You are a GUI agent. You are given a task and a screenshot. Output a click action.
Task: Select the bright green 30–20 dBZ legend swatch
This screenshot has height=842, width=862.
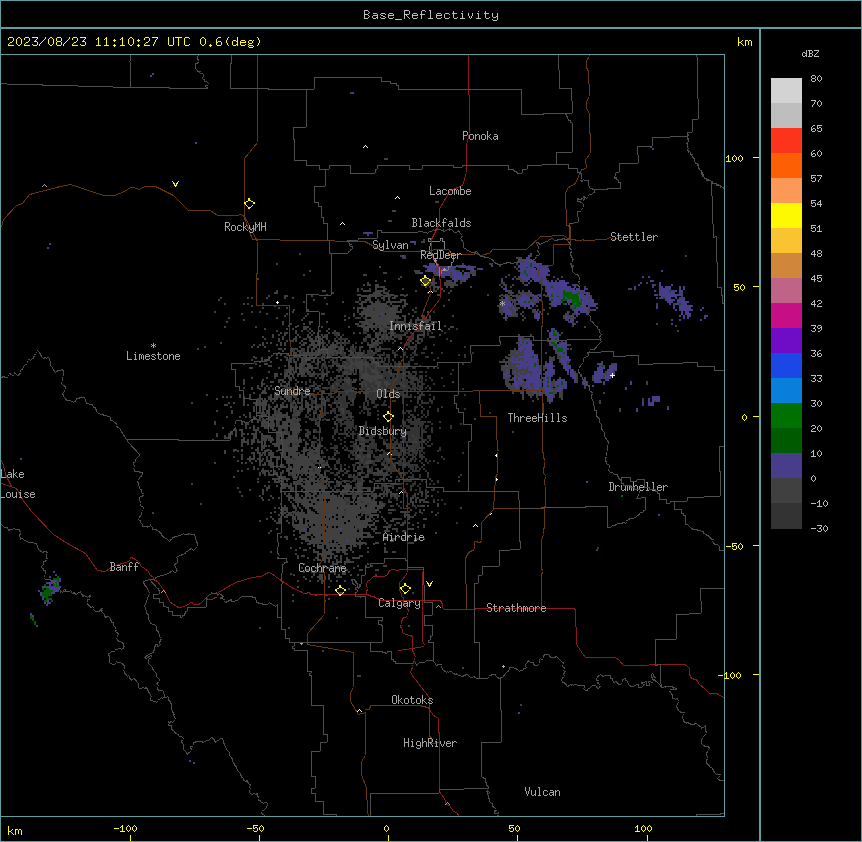point(786,416)
